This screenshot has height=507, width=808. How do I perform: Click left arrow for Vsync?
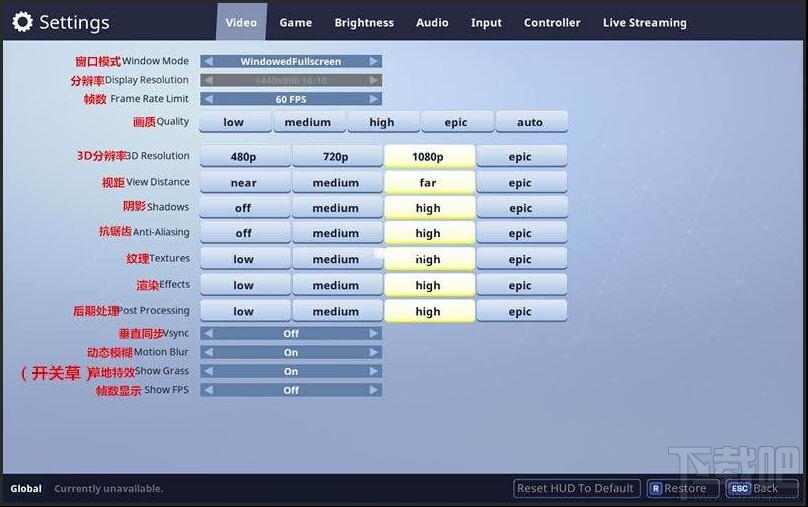[208, 333]
